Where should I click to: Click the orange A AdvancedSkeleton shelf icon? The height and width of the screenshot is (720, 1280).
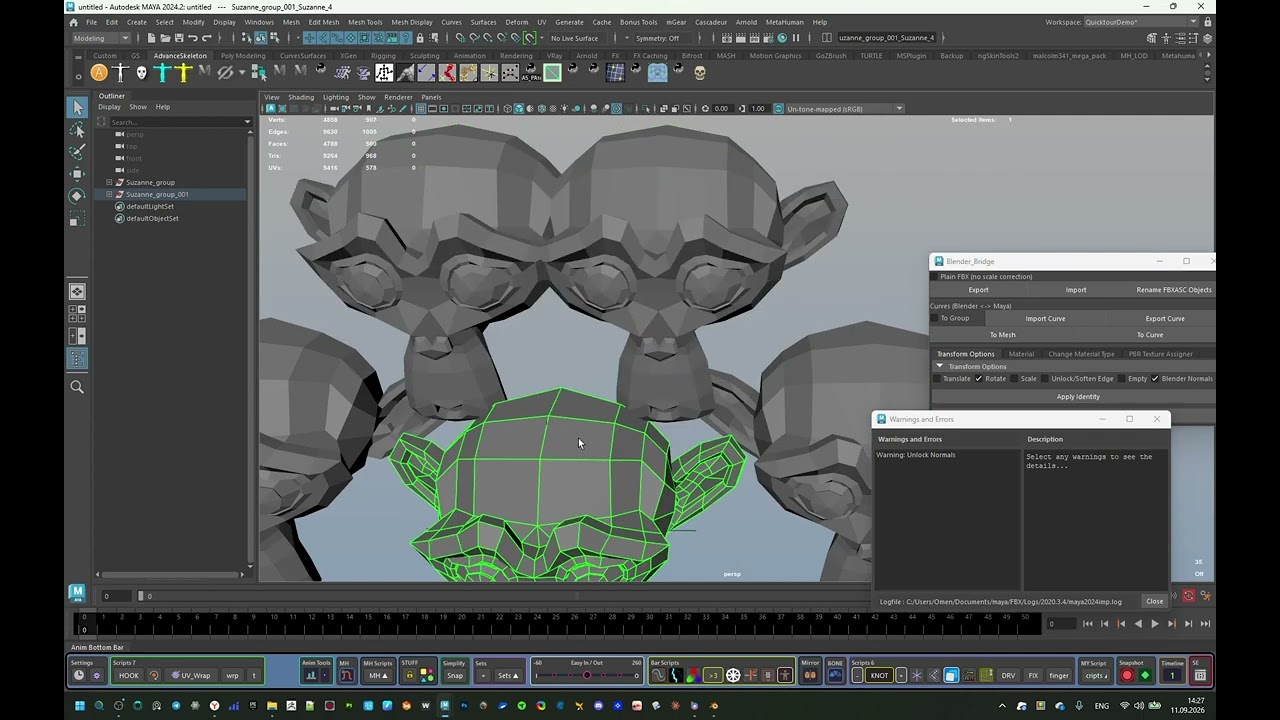[99, 72]
